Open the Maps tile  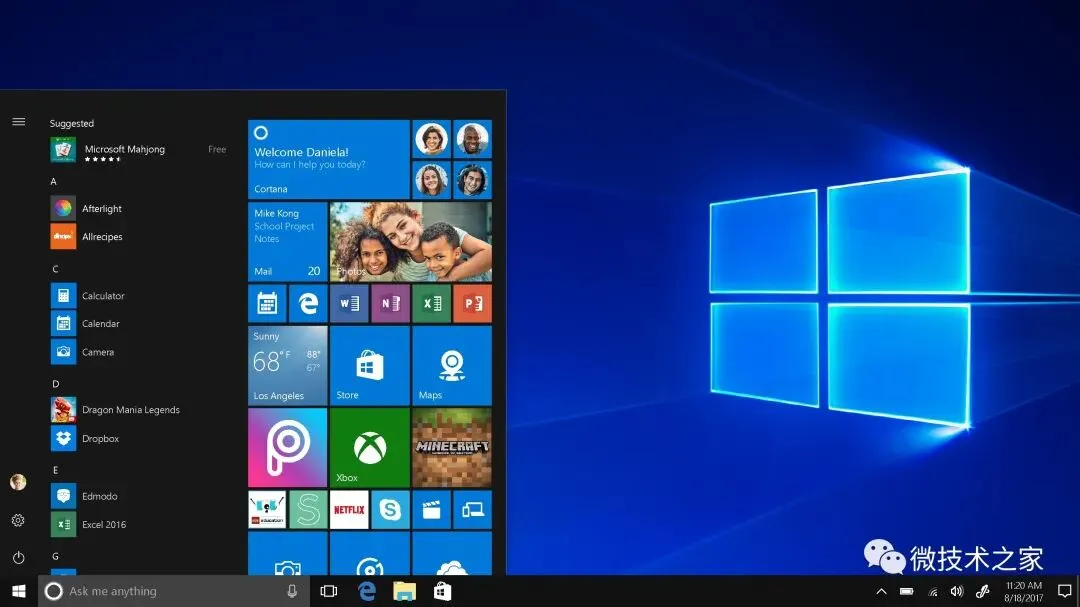point(451,364)
